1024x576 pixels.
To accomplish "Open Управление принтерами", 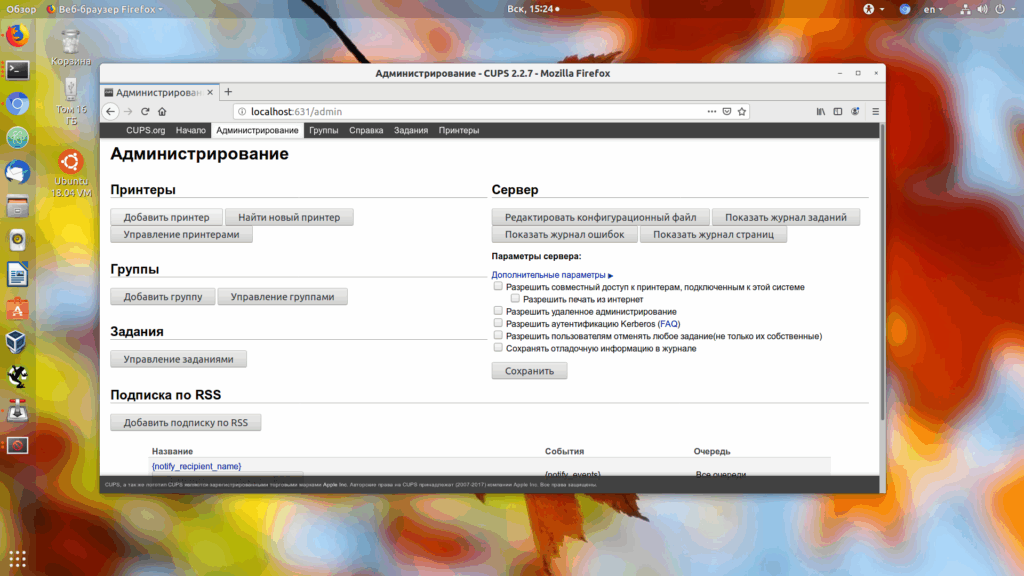I will coord(182,234).
